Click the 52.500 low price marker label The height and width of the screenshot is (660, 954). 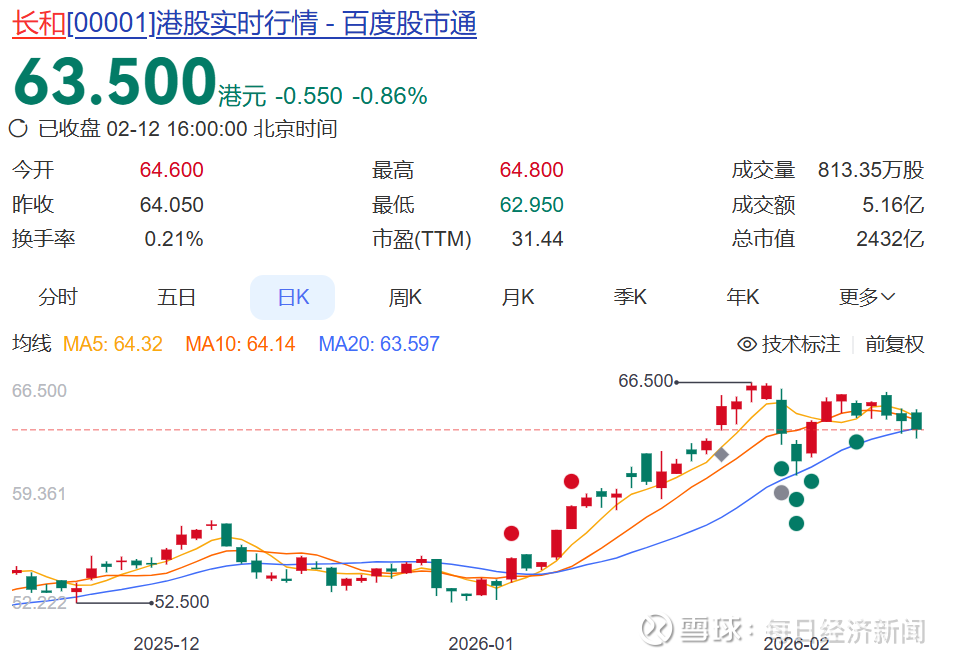click(x=182, y=602)
